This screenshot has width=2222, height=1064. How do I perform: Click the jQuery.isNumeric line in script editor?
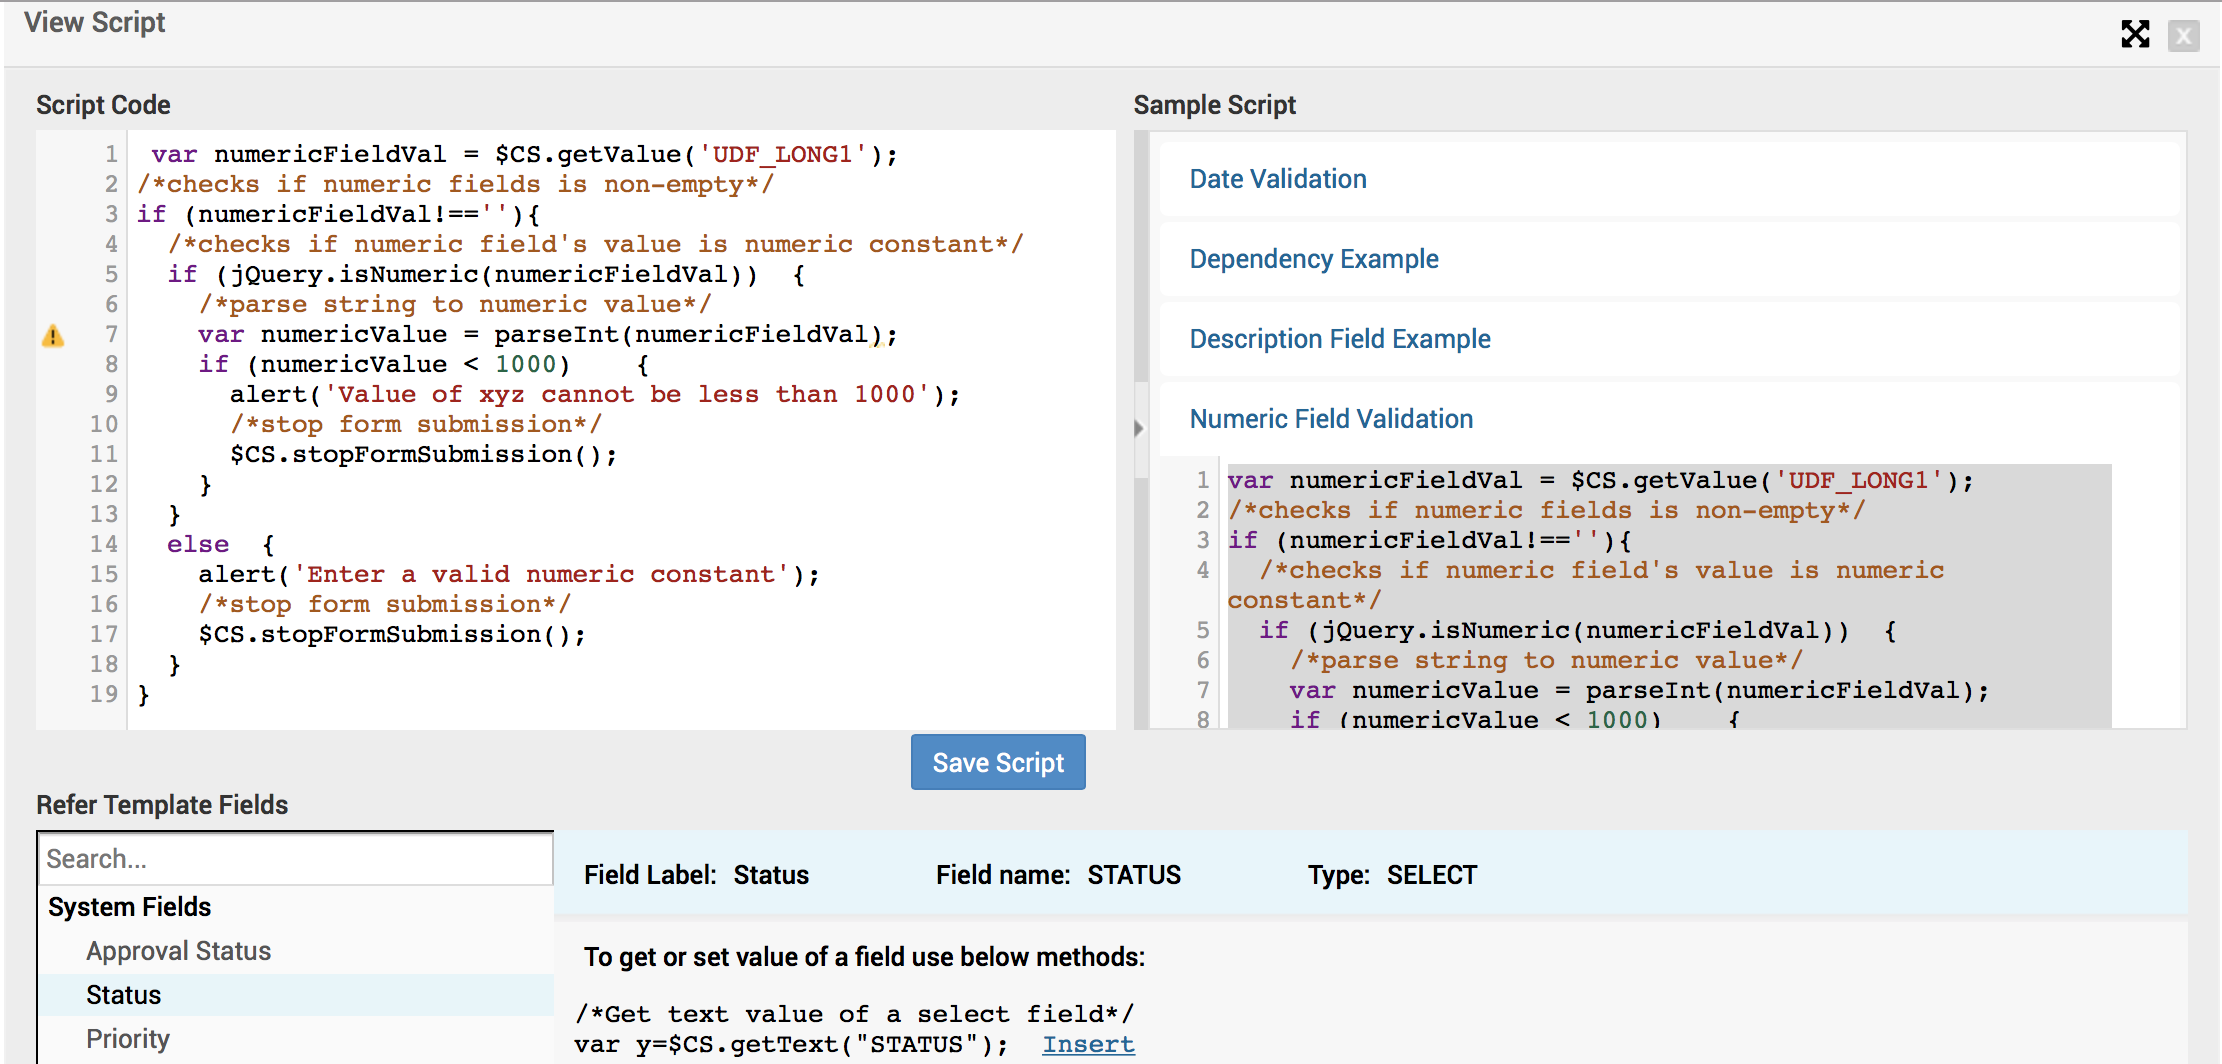pyautogui.click(x=486, y=274)
